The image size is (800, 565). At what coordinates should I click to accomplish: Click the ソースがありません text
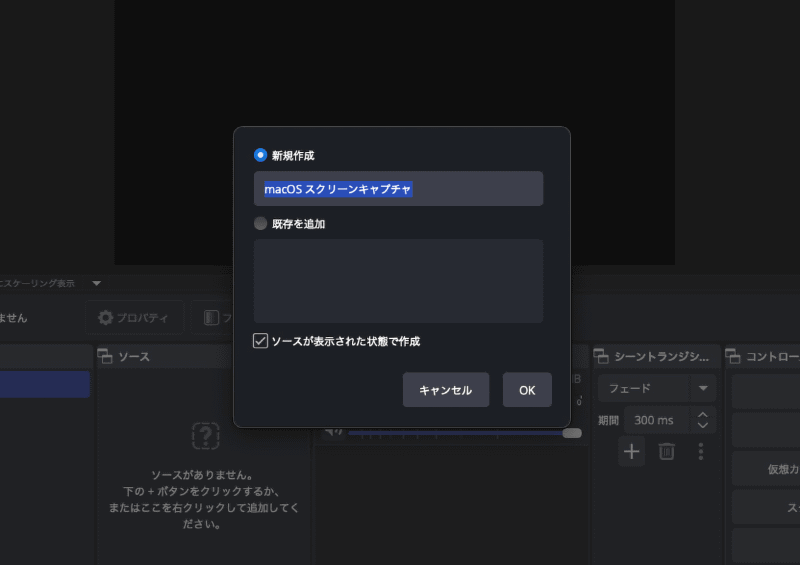[202, 475]
